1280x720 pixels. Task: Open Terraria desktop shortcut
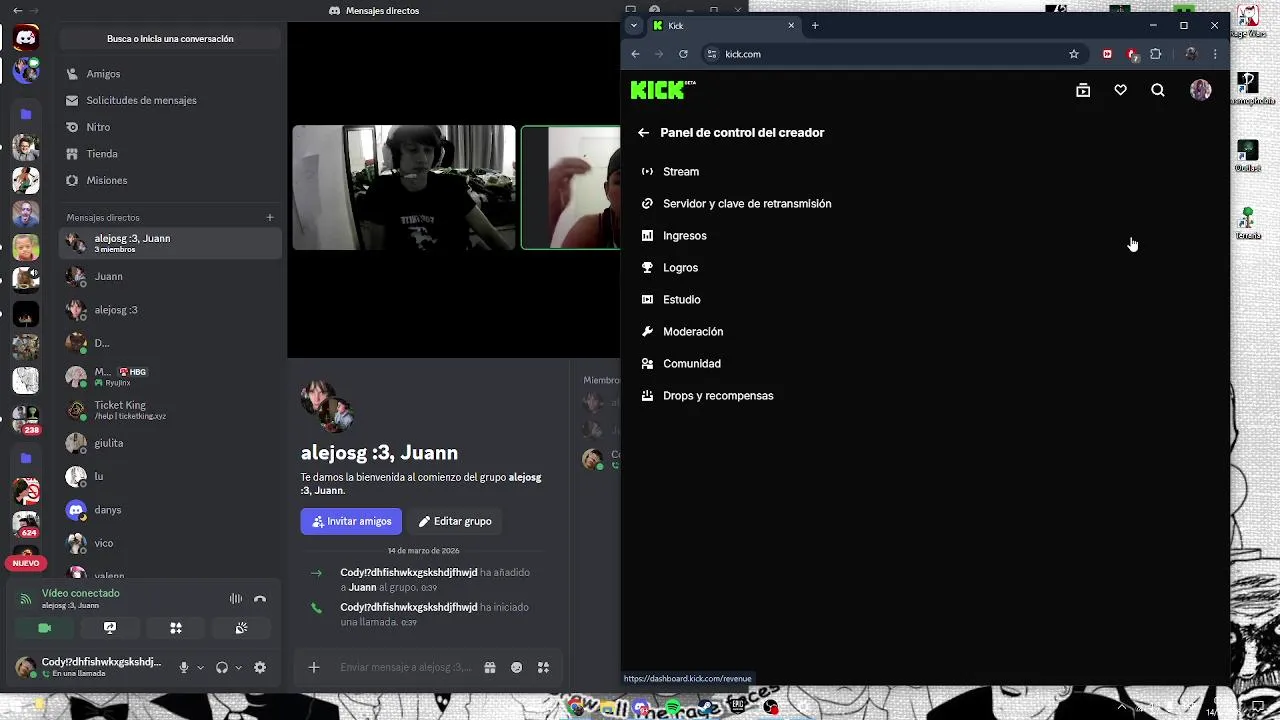[1247, 222]
